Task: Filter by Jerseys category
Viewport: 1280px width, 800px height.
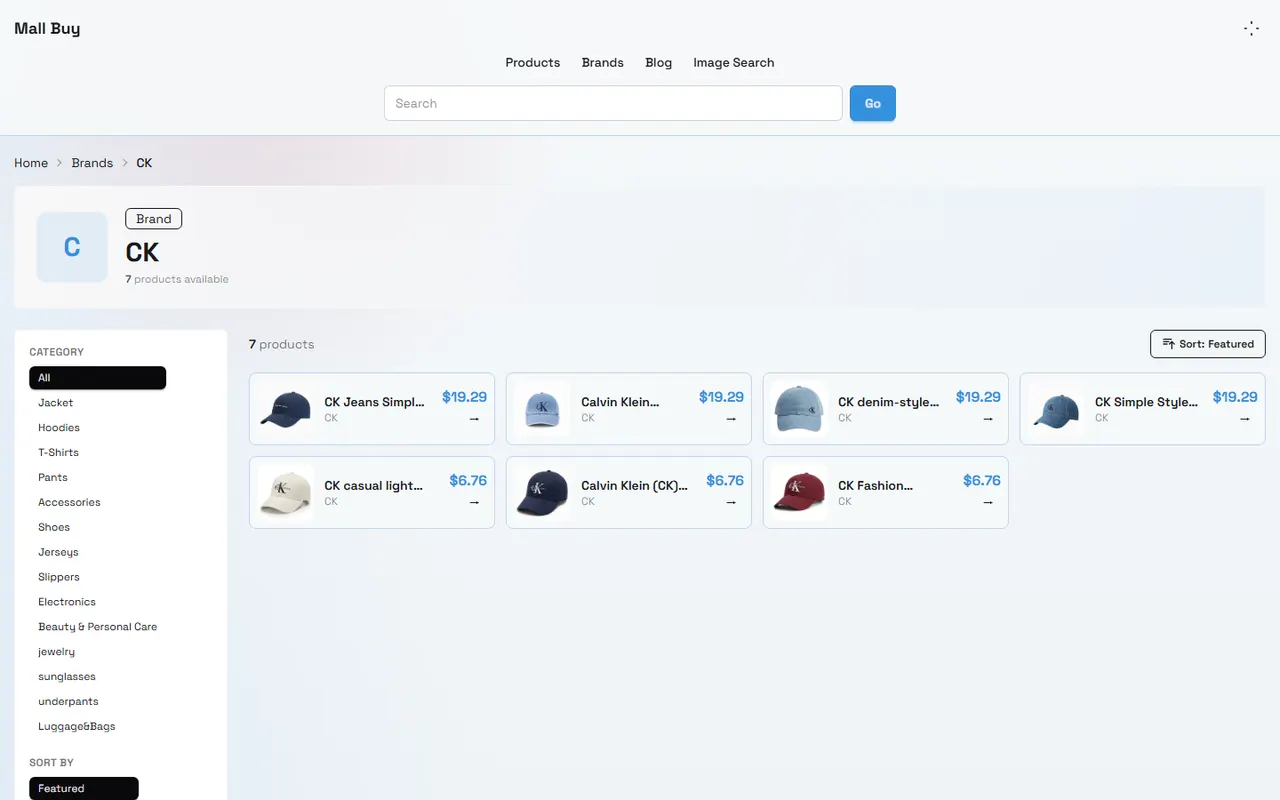Action: pyautogui.click(x=58, y=553)
